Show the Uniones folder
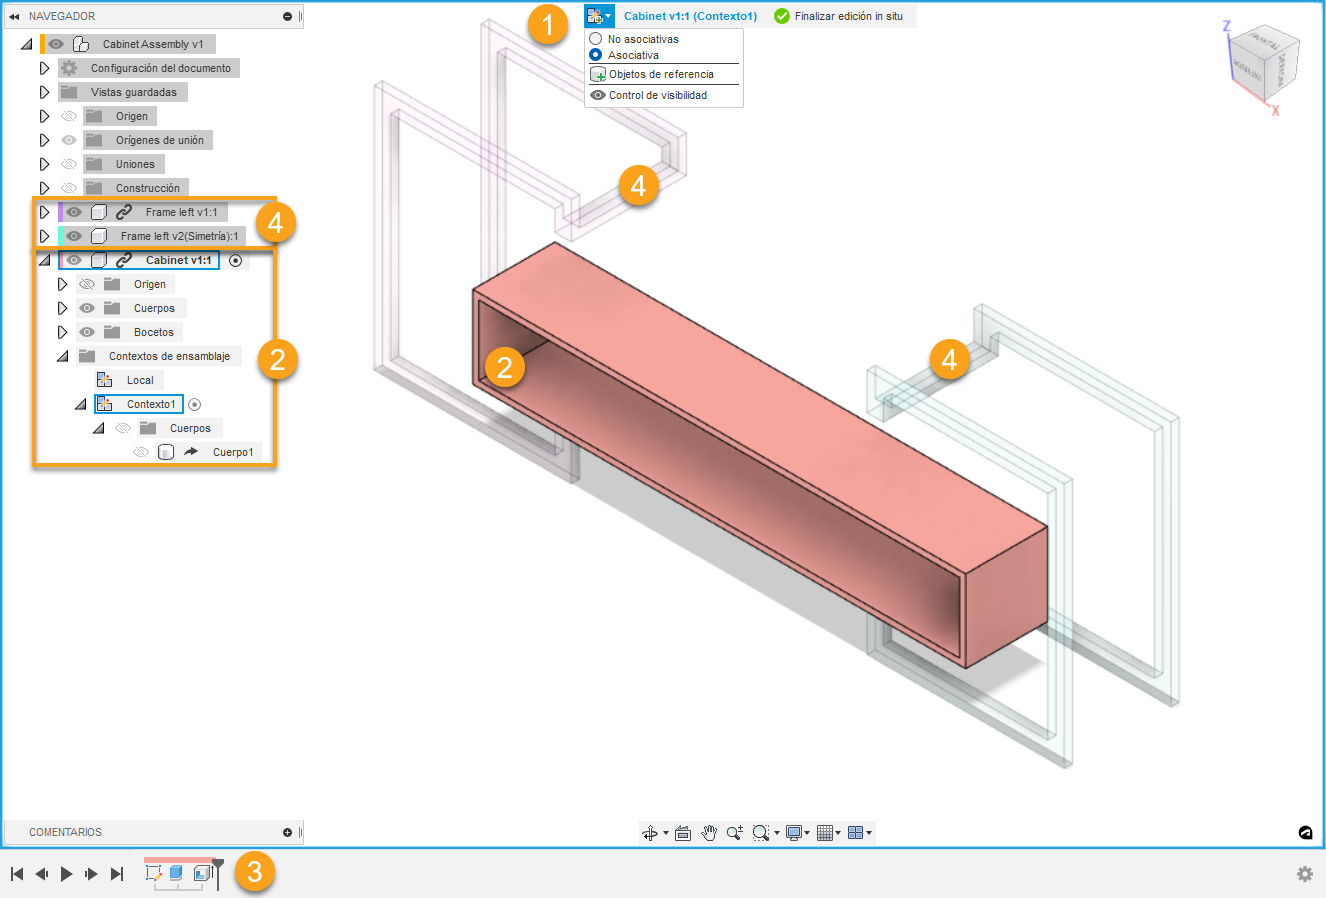The height and width of the screenshot is (898, 1326). coord(69,164)
